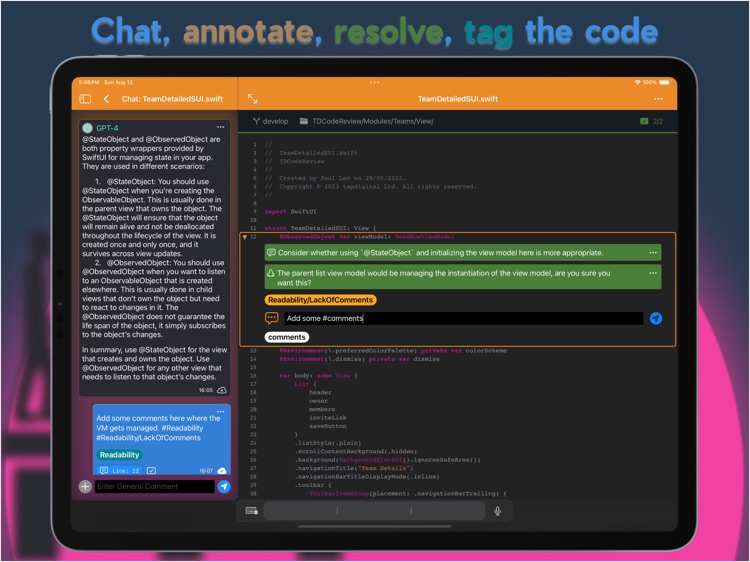Click the orange speech bubble comment icon
Image resolution: width=750 pixels, height=562 pixels.
coord(272,318)
